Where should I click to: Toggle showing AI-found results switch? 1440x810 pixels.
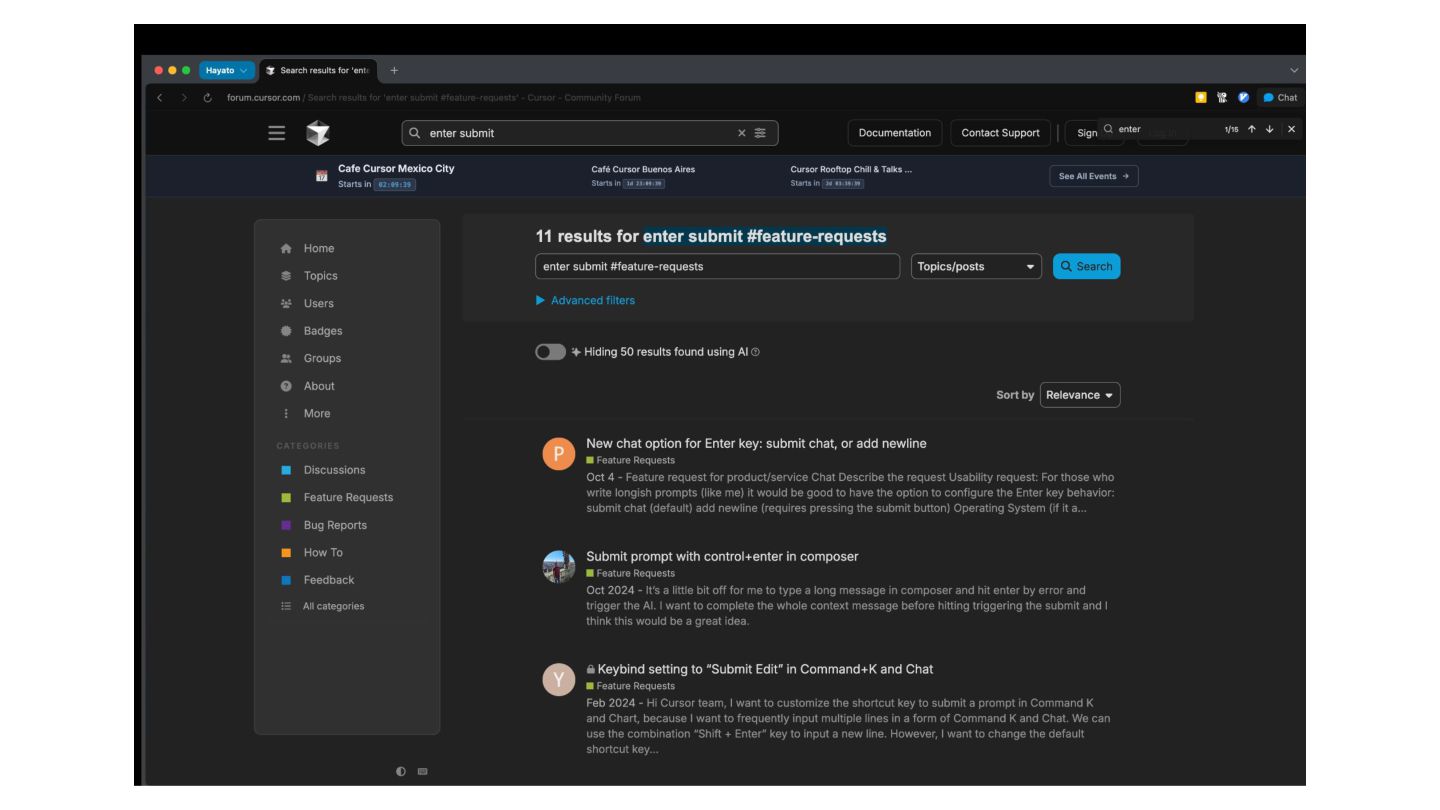point(550,352)
